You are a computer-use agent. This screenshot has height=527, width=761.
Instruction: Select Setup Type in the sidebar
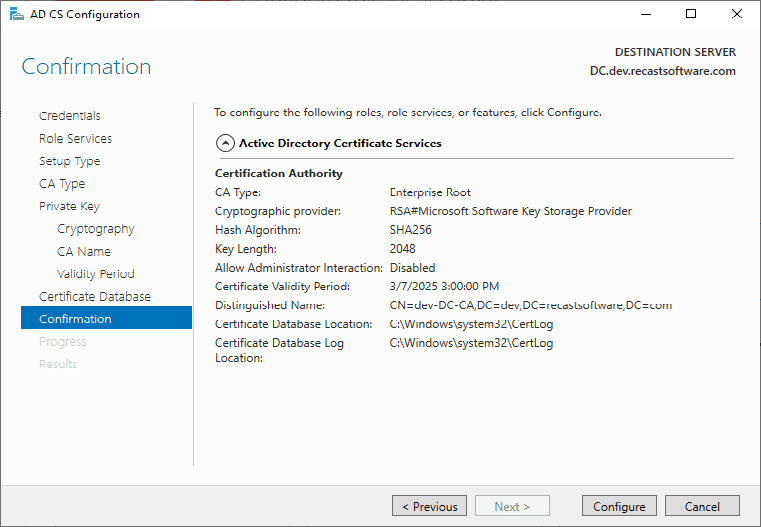[69, 161]
